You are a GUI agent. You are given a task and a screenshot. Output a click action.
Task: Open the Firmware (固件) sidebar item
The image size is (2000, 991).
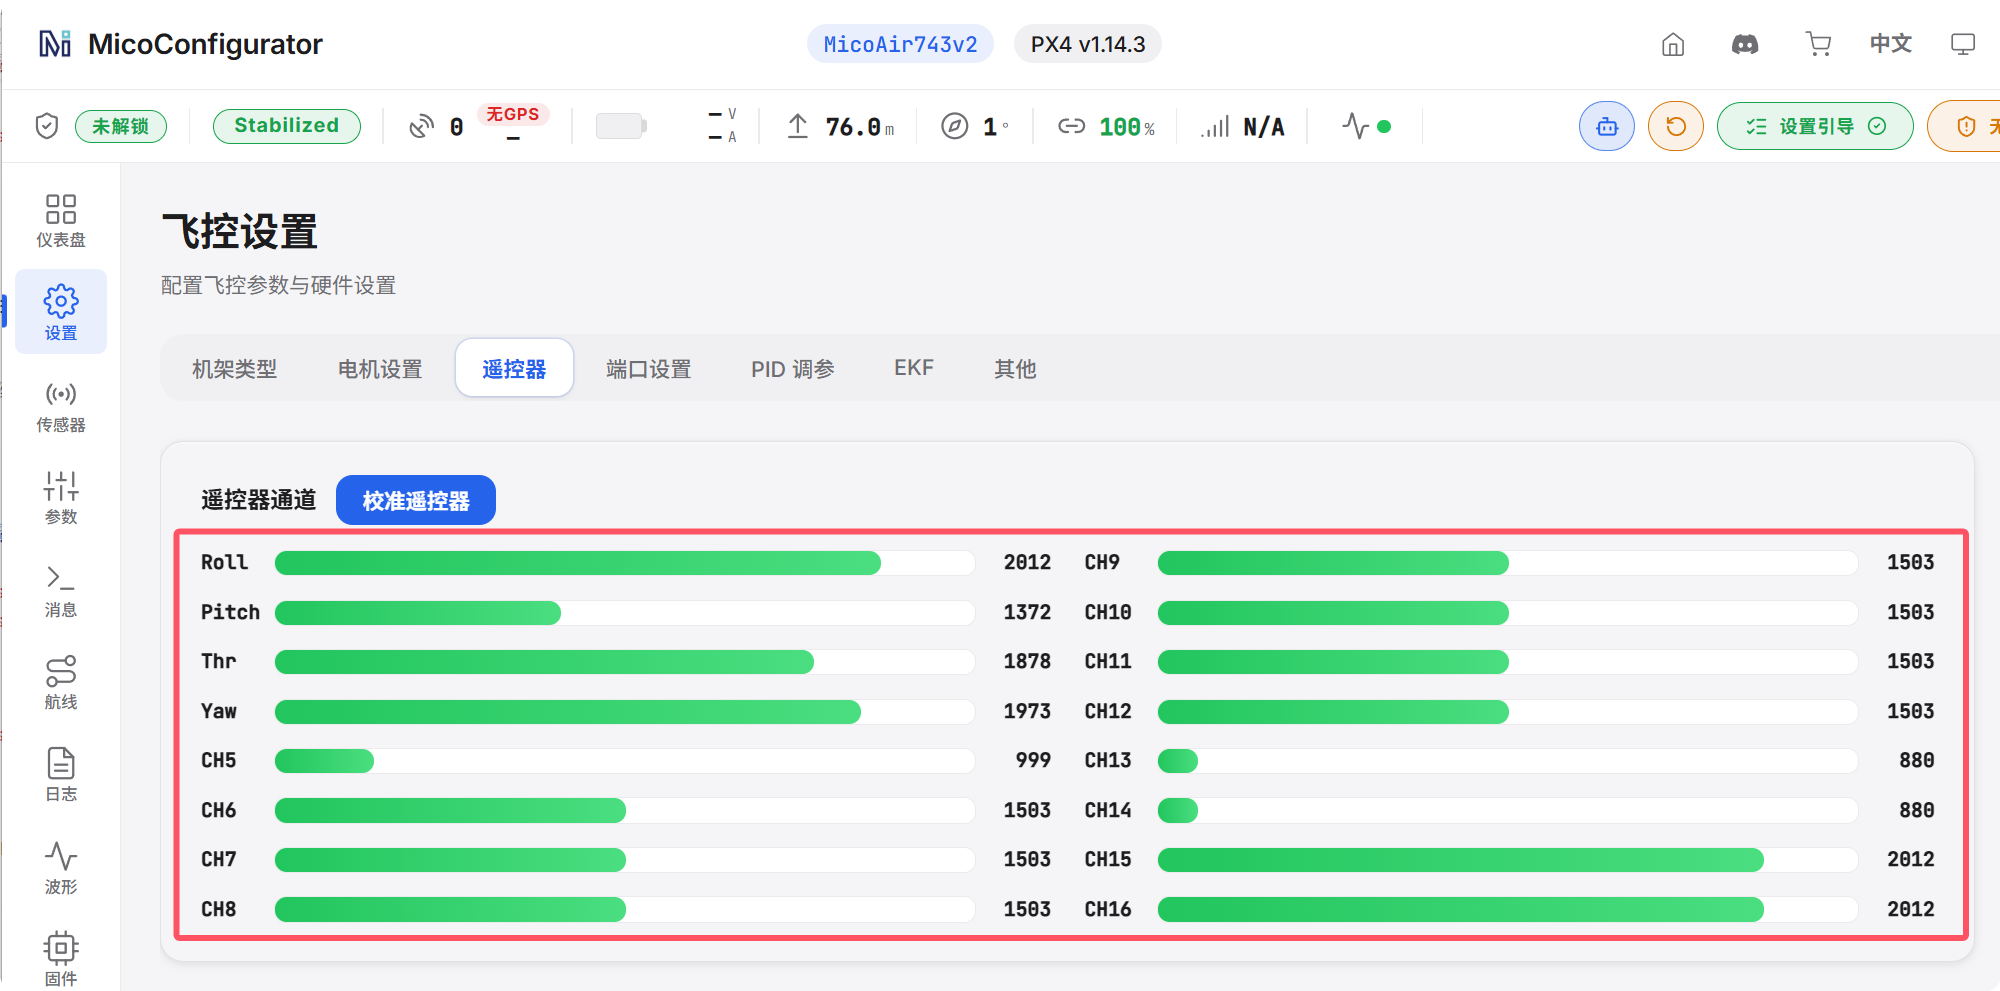[61, 960]
